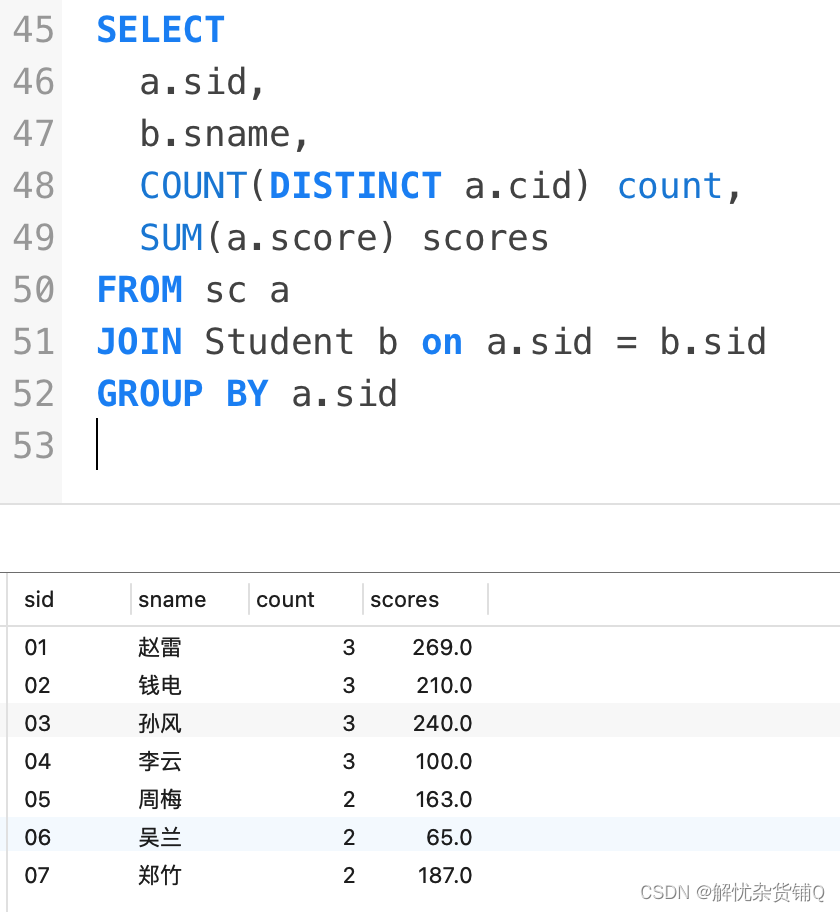The image size is (840, 912).
Task: Click b.sname on line 47
Action: [215, 134]
